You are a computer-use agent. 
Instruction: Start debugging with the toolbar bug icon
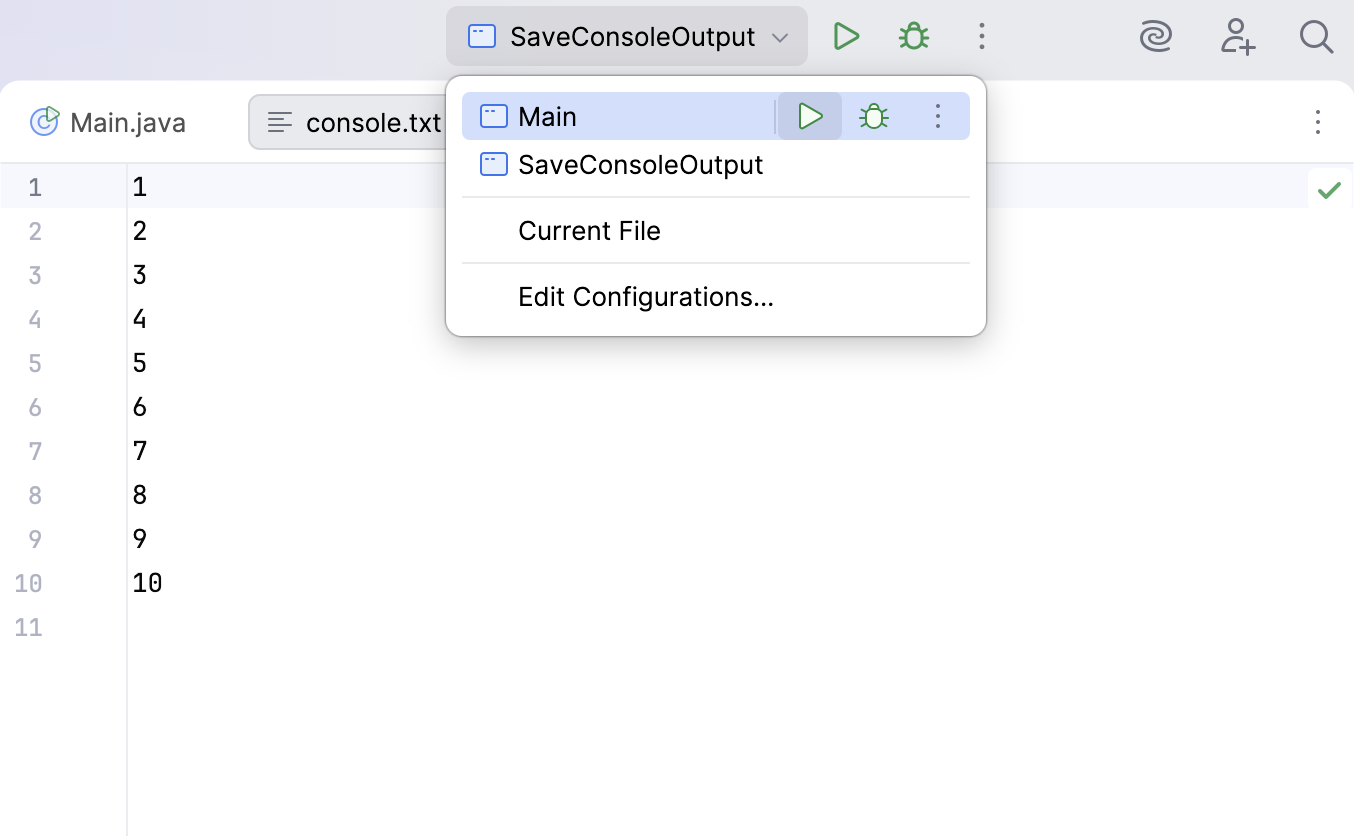point(913,35)
